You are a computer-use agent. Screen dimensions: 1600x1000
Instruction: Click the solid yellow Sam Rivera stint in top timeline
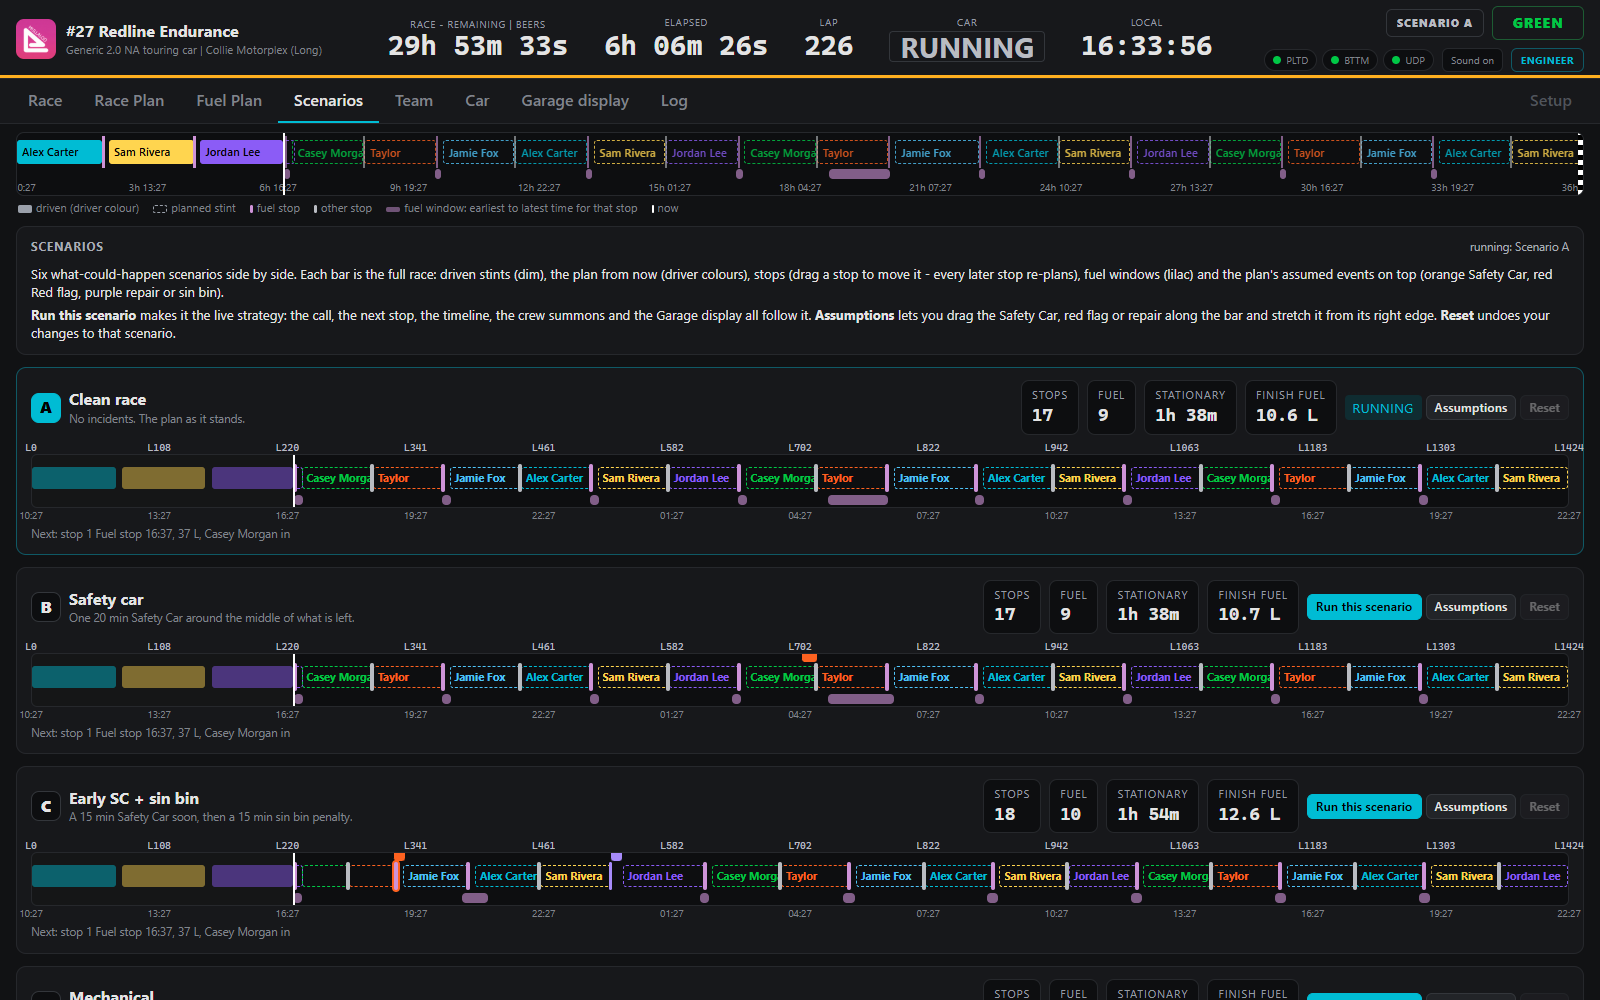click(x=151, y=152)
